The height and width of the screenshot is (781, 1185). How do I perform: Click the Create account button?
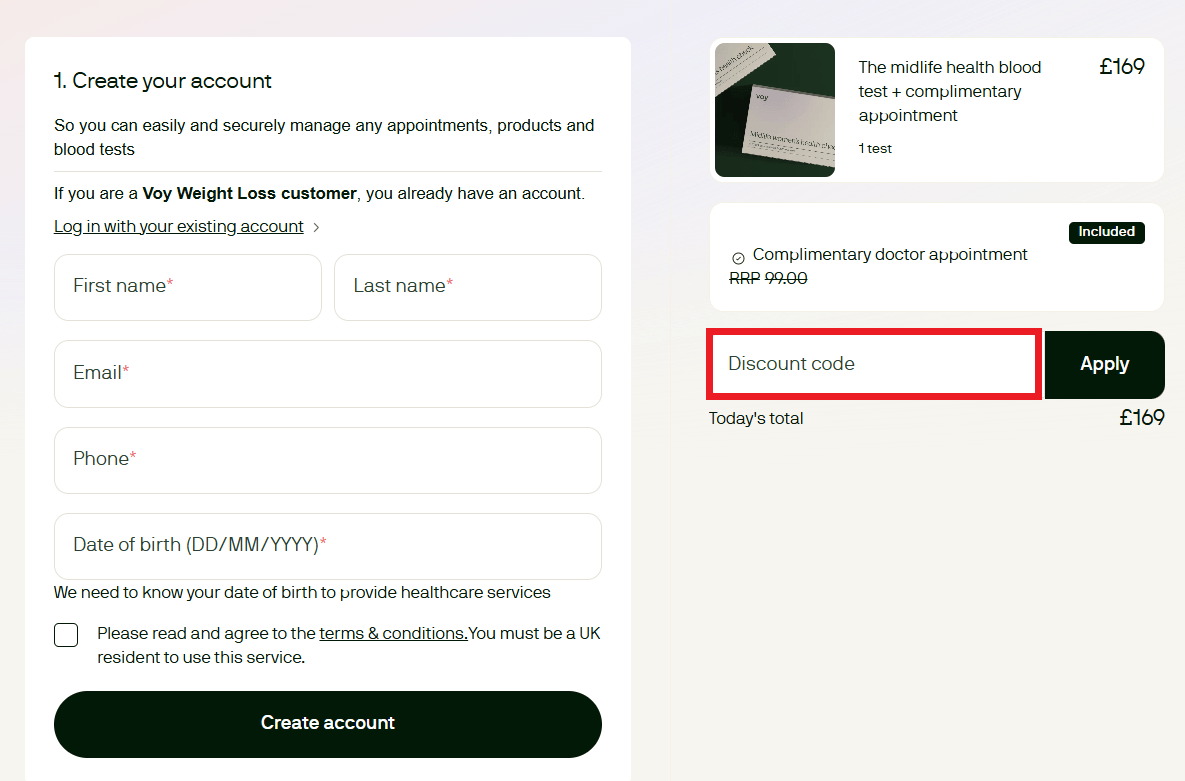pyautogui.click(x=327, y=722)
